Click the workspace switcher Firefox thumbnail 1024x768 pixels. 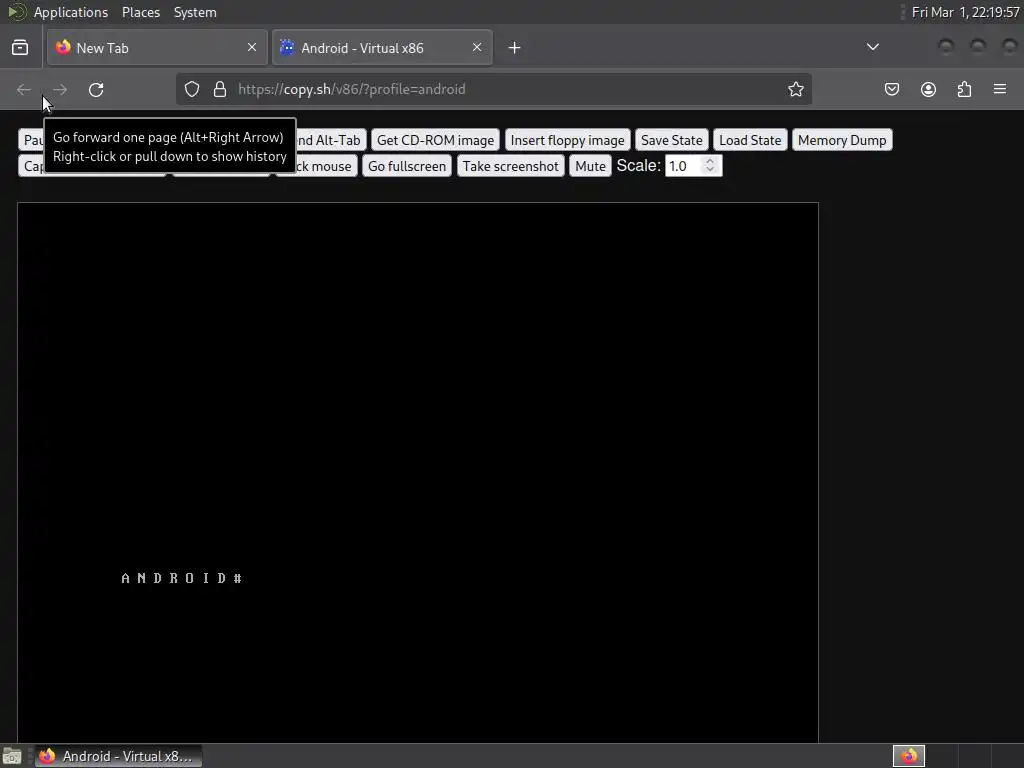tap(908, 756)
